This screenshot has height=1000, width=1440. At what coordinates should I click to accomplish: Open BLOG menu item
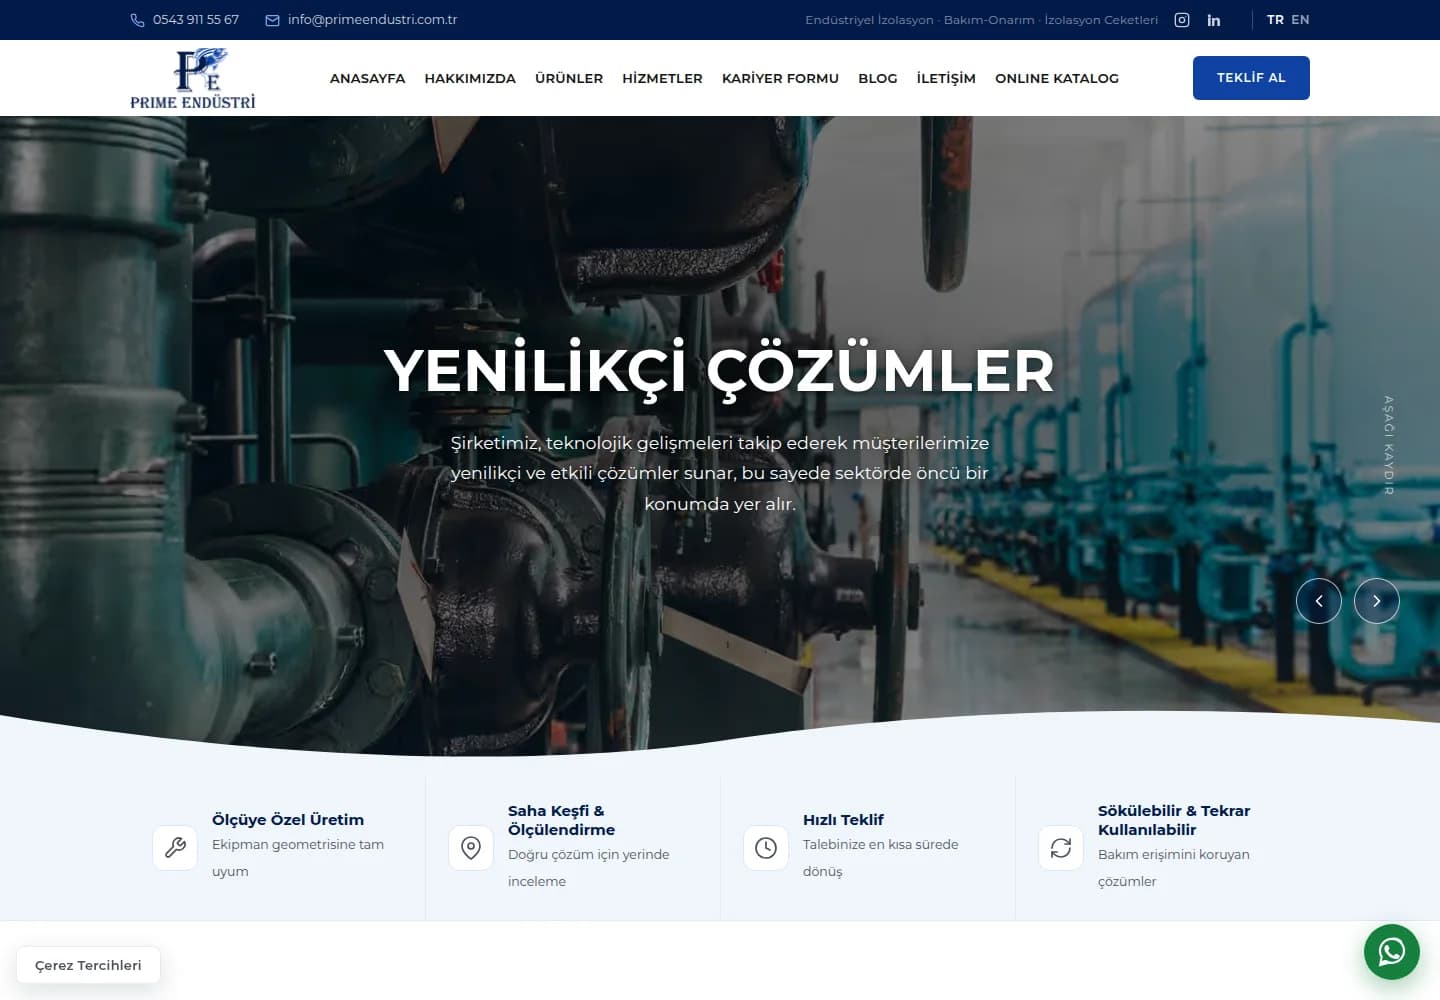point(878,78)
